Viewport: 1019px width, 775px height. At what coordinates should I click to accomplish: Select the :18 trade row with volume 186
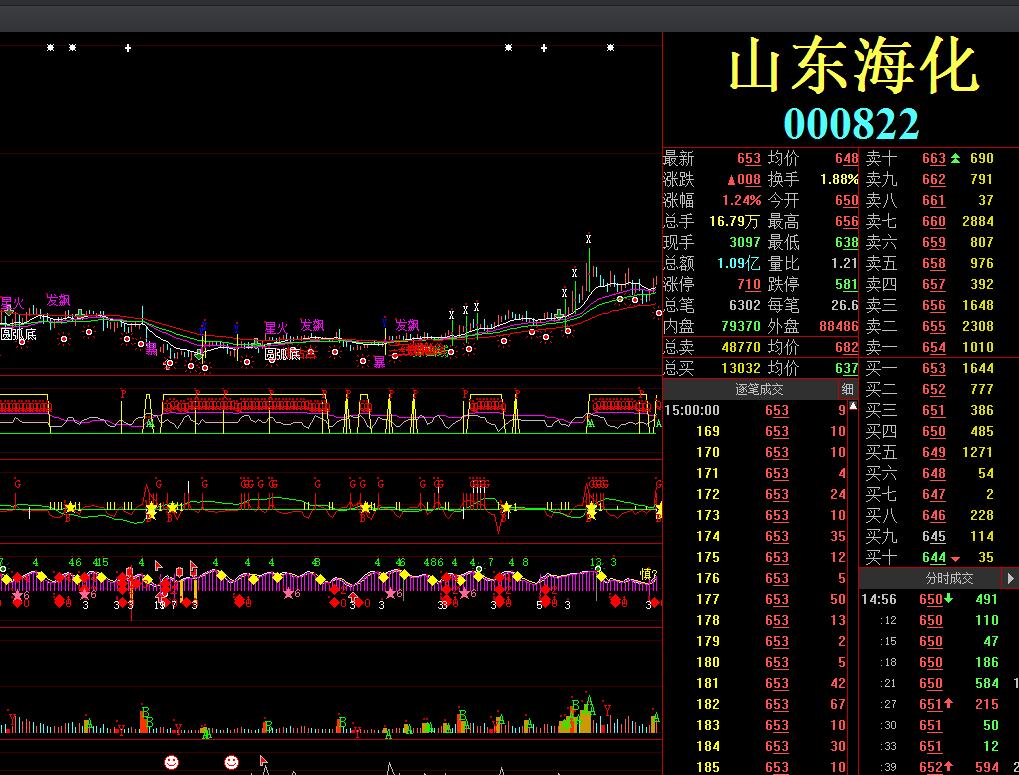click(x=938, y=662)
